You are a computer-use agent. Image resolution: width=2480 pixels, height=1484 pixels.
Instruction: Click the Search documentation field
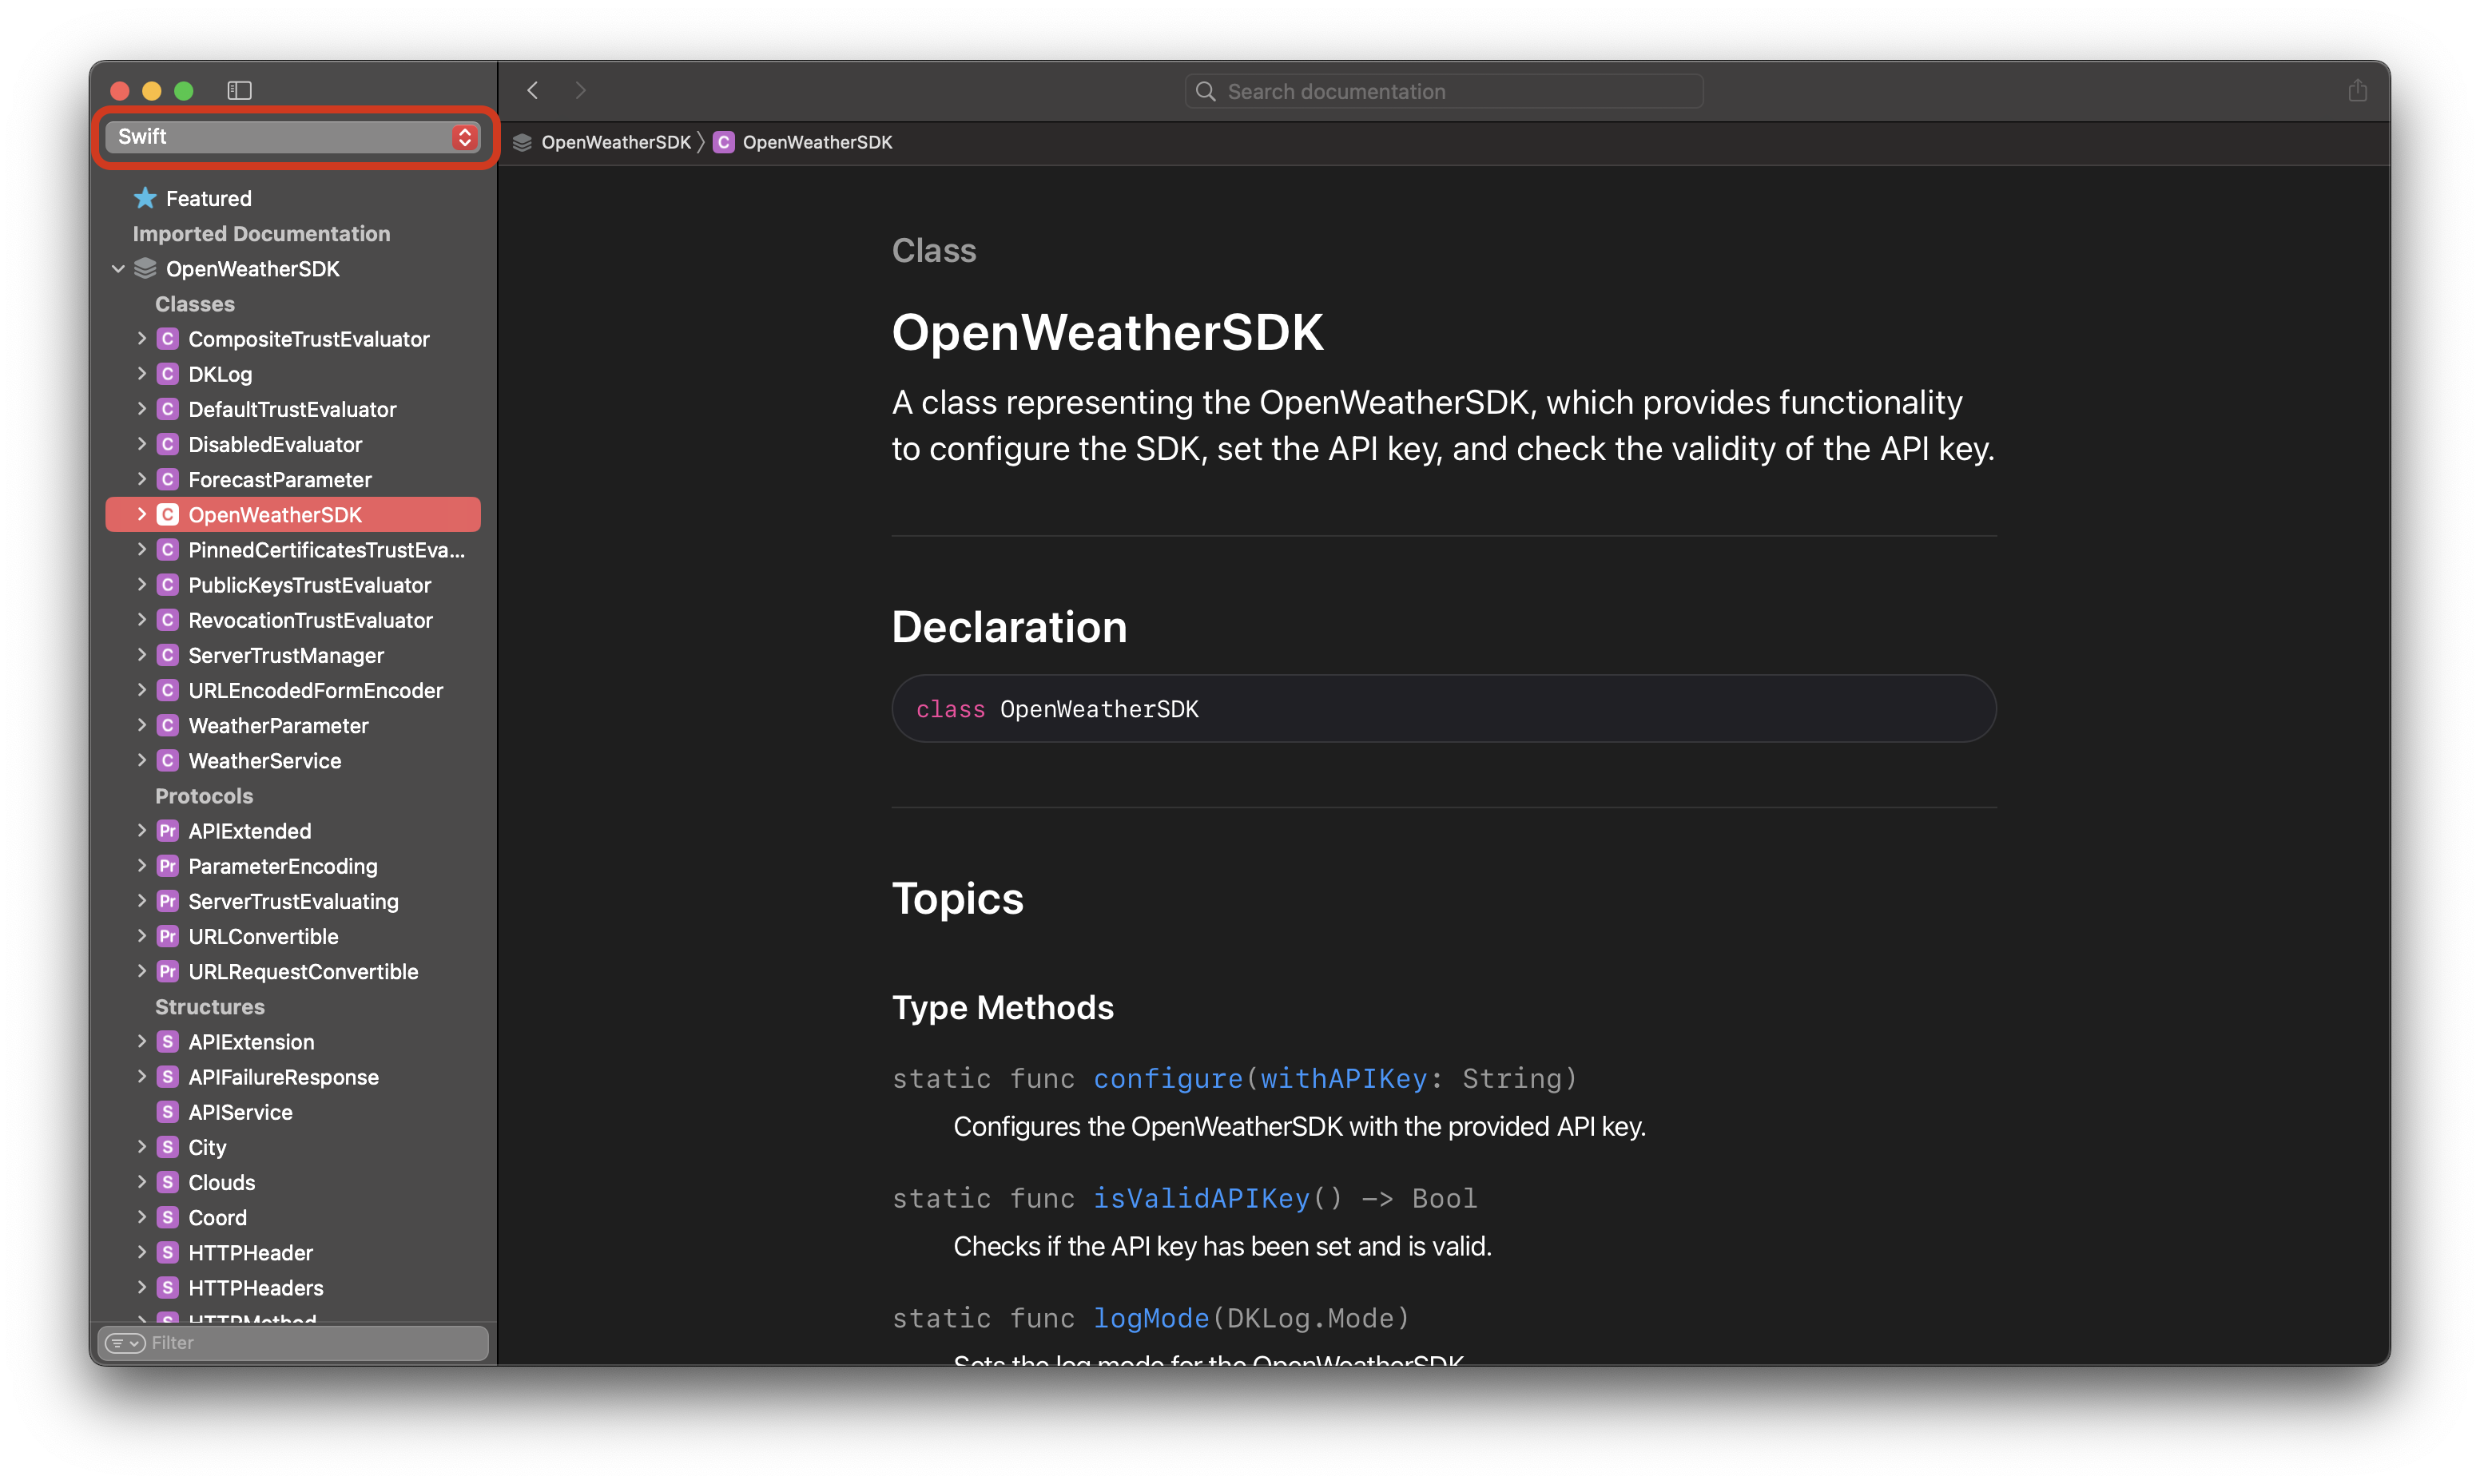[x=1443, y=92]
